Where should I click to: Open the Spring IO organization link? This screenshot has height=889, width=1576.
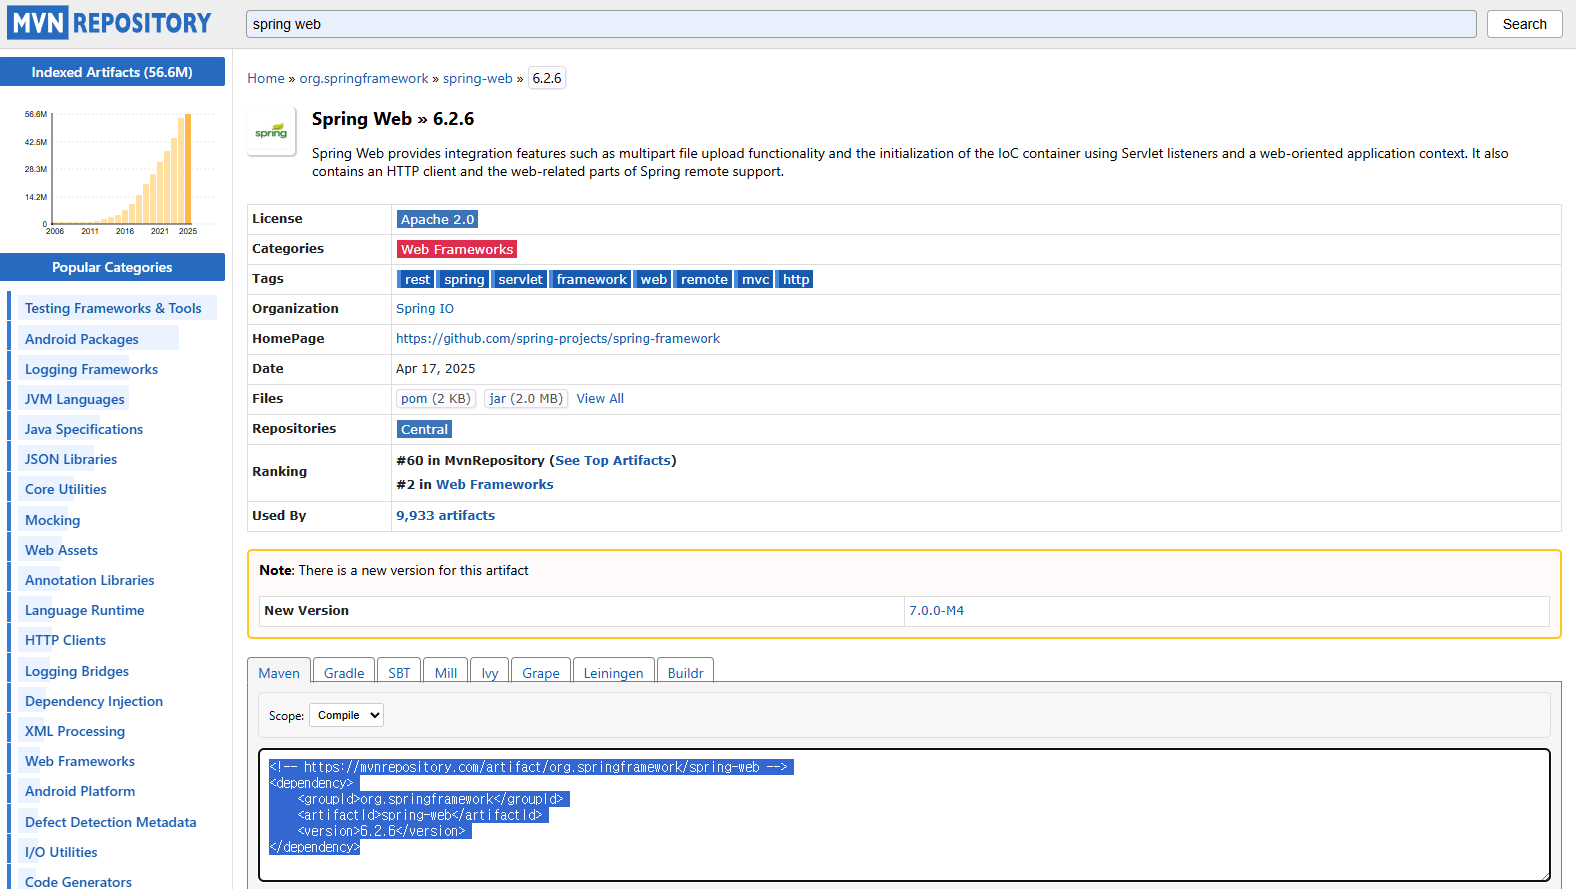coord(425,309)
